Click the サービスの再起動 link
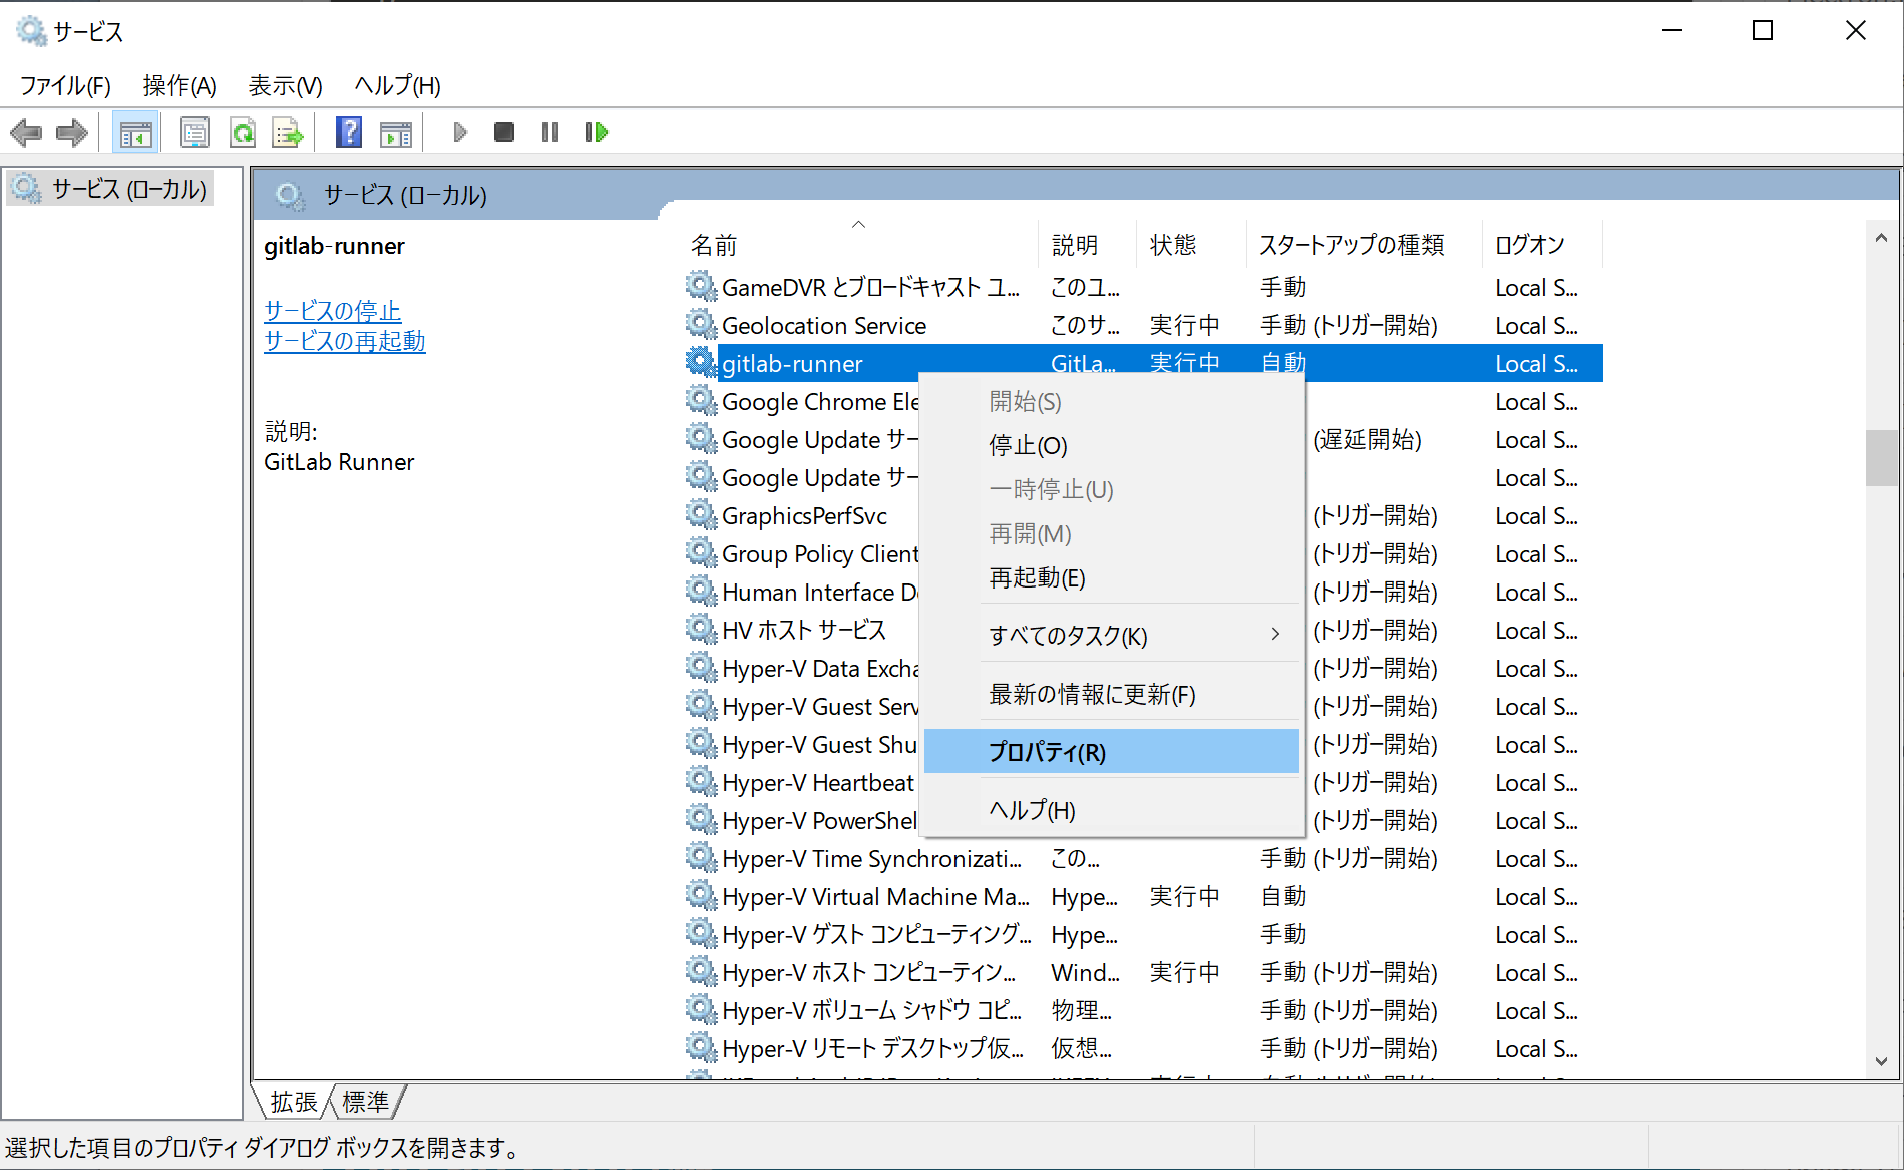The width and height of the screenshot is (1904, 1170). pos(344,341)
